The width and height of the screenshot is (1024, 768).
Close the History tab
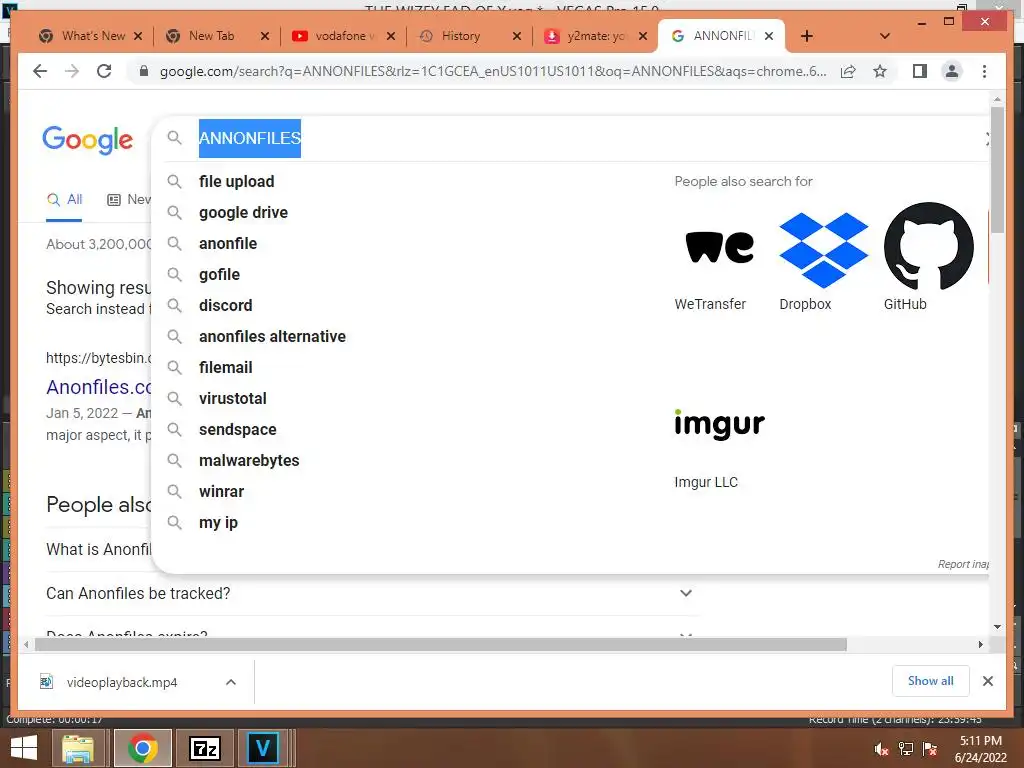[517, 36]
